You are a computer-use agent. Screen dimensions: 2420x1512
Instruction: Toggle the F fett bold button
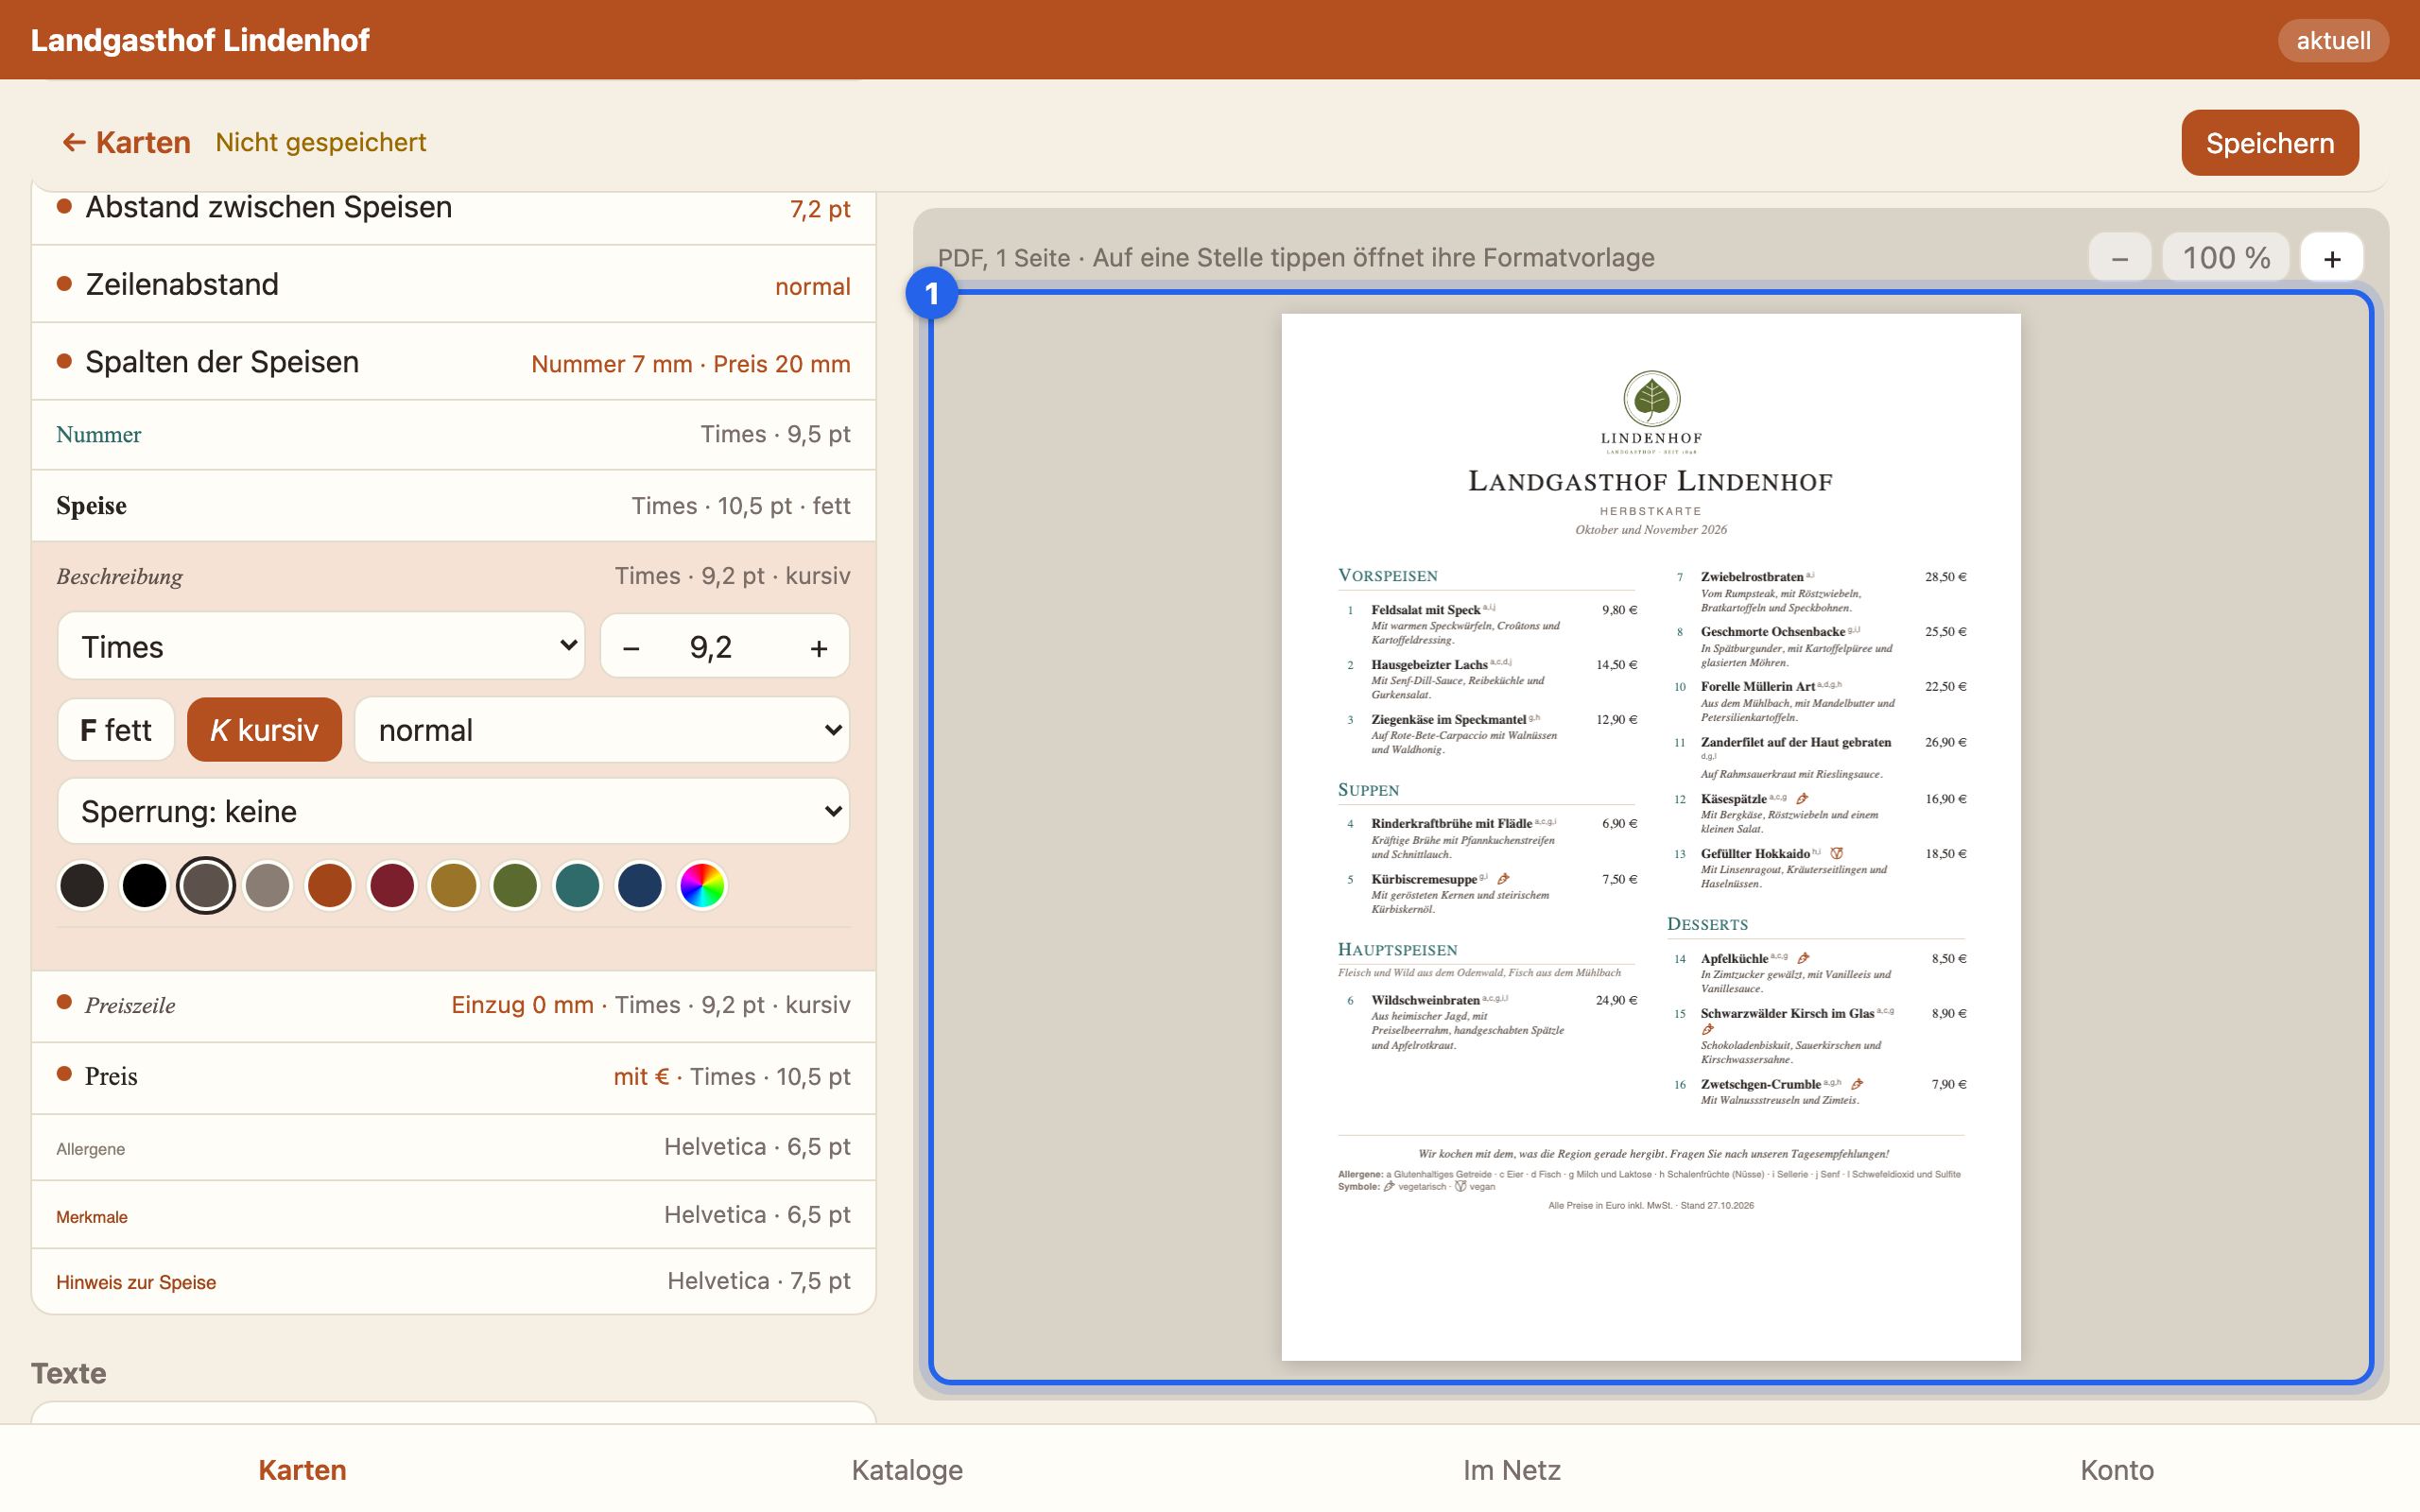[x=116, y=730]
